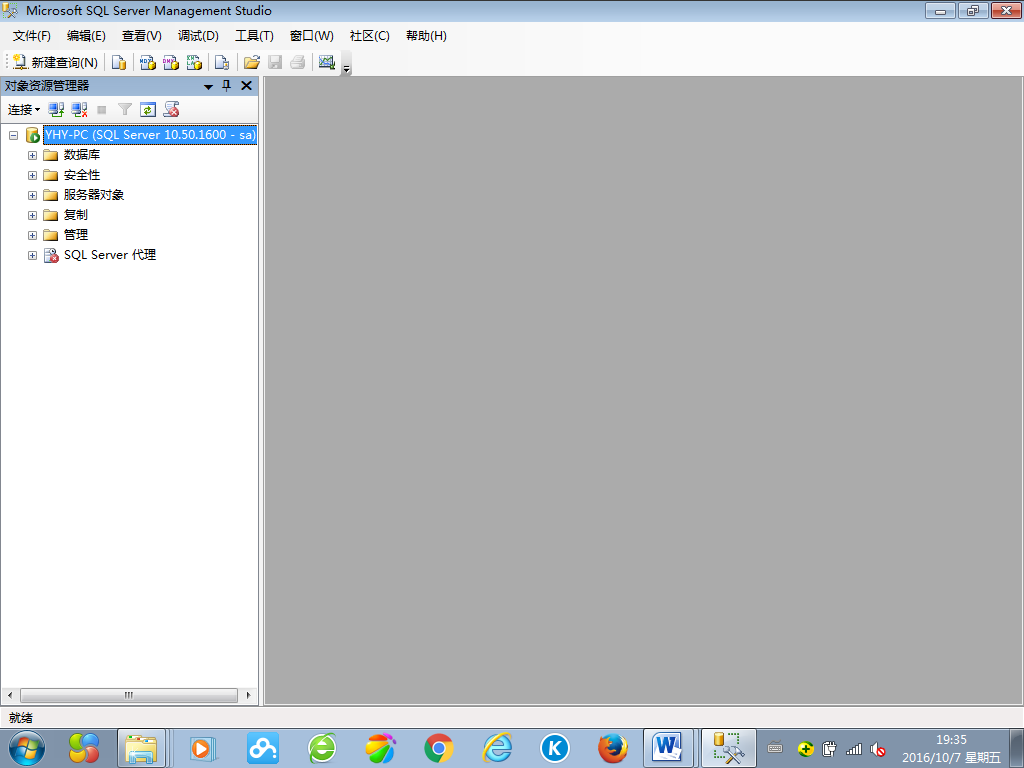The image size is (1024, 768).
Task: Select the 安全性 tree item
Action: pyautogui.click(x=82, y=175)
